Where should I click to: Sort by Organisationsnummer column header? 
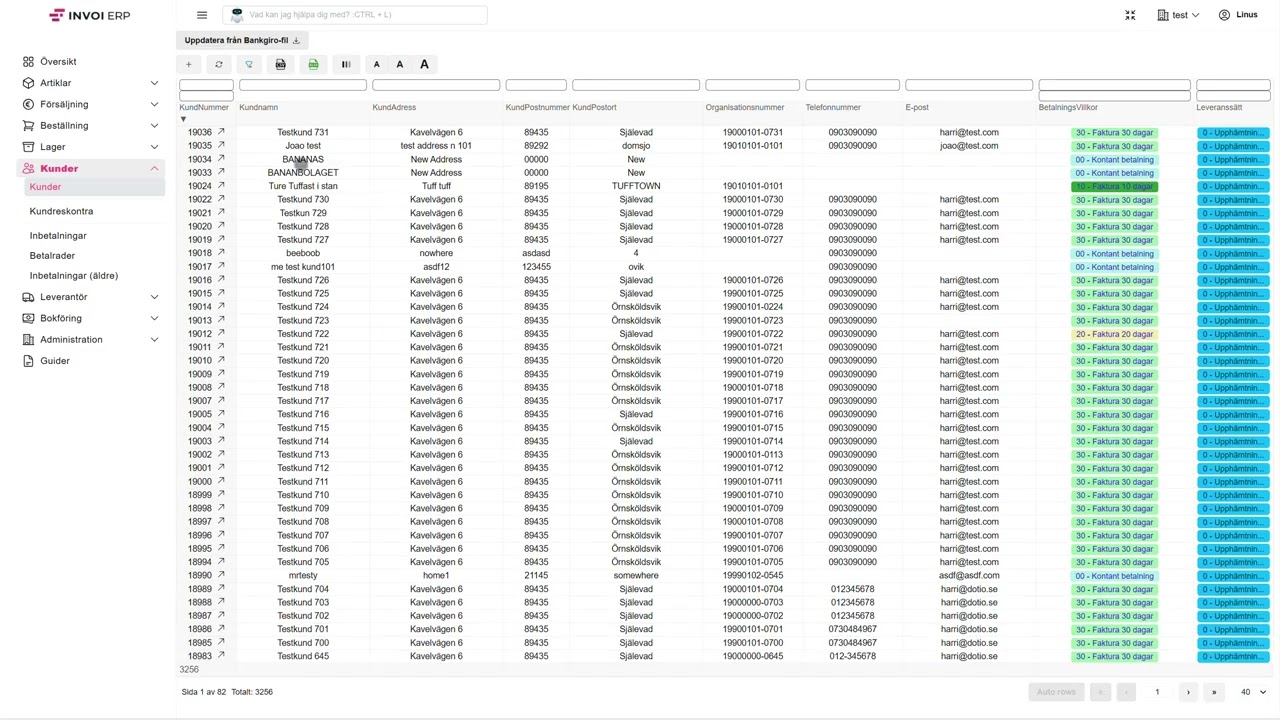(x=745, y=107)
